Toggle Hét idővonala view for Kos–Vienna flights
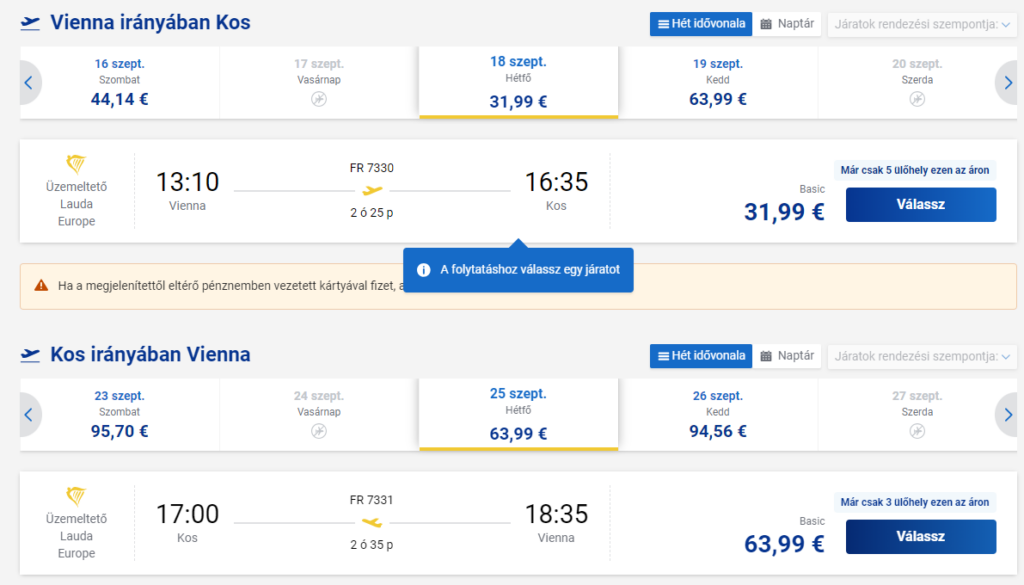 (701, 356)
